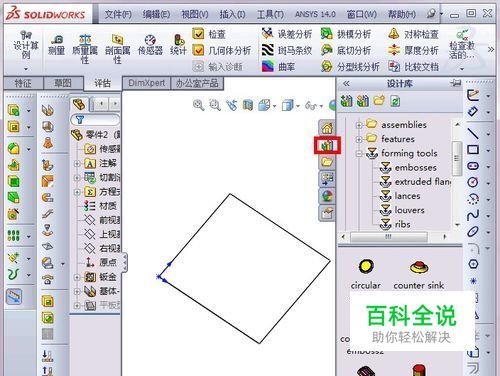This screenshot has width=500, height=376.
Task: Open the Measure (测量) tool
Action: coord(56,45)
